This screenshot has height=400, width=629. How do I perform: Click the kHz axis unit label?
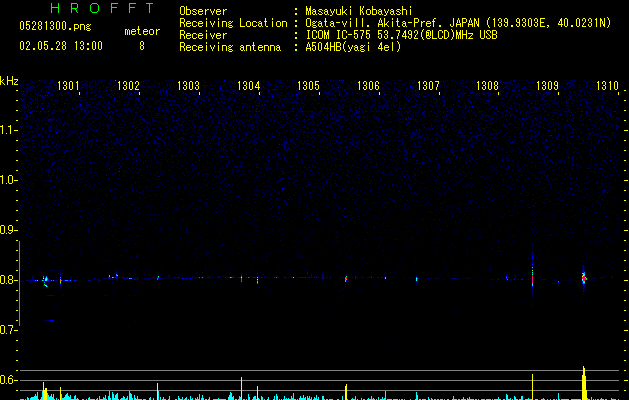(9, 81)
